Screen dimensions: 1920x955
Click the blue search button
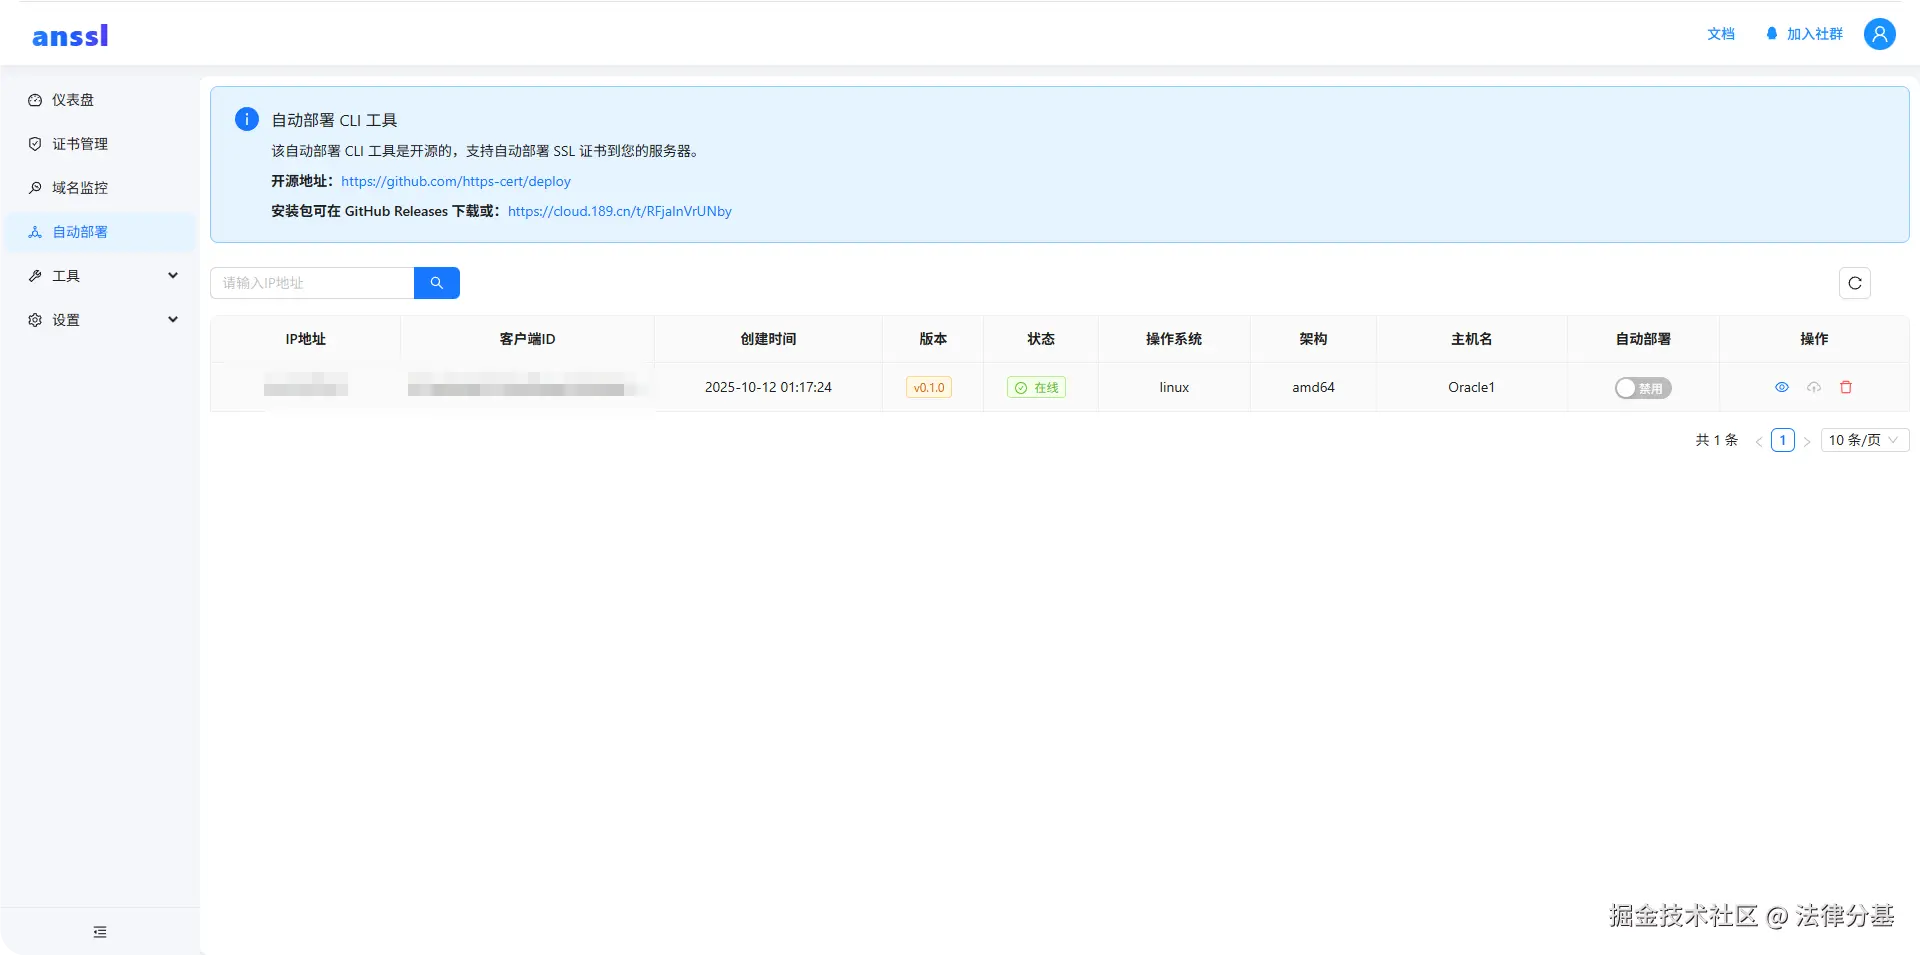437,283
